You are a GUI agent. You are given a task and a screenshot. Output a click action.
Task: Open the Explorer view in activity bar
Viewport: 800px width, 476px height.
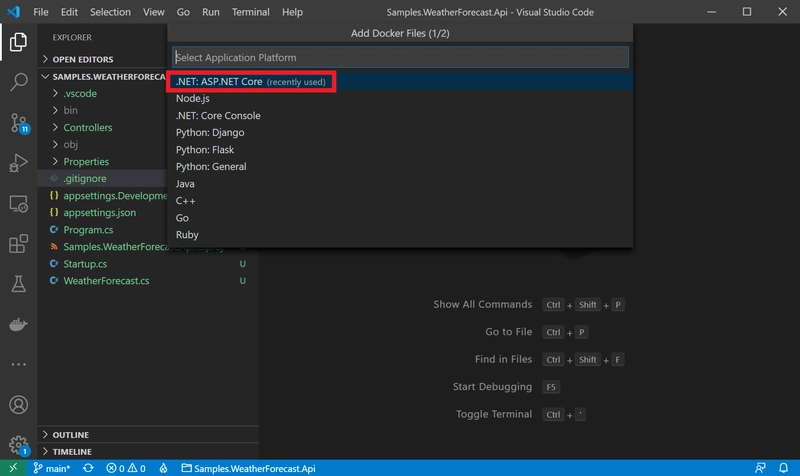click(x=18, y=42)
